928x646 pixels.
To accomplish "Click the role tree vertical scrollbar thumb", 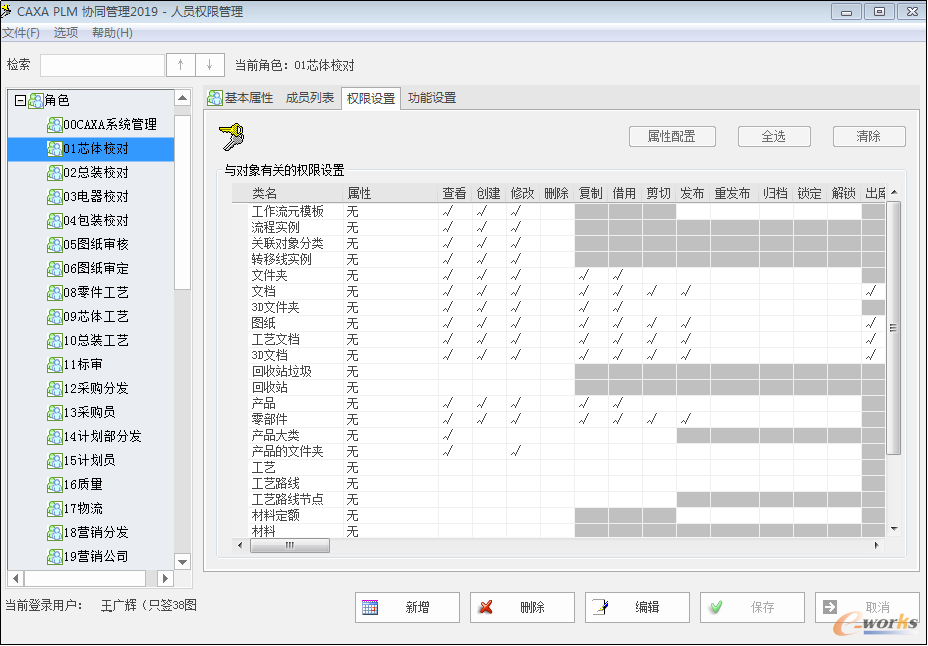I will point(183,202).
